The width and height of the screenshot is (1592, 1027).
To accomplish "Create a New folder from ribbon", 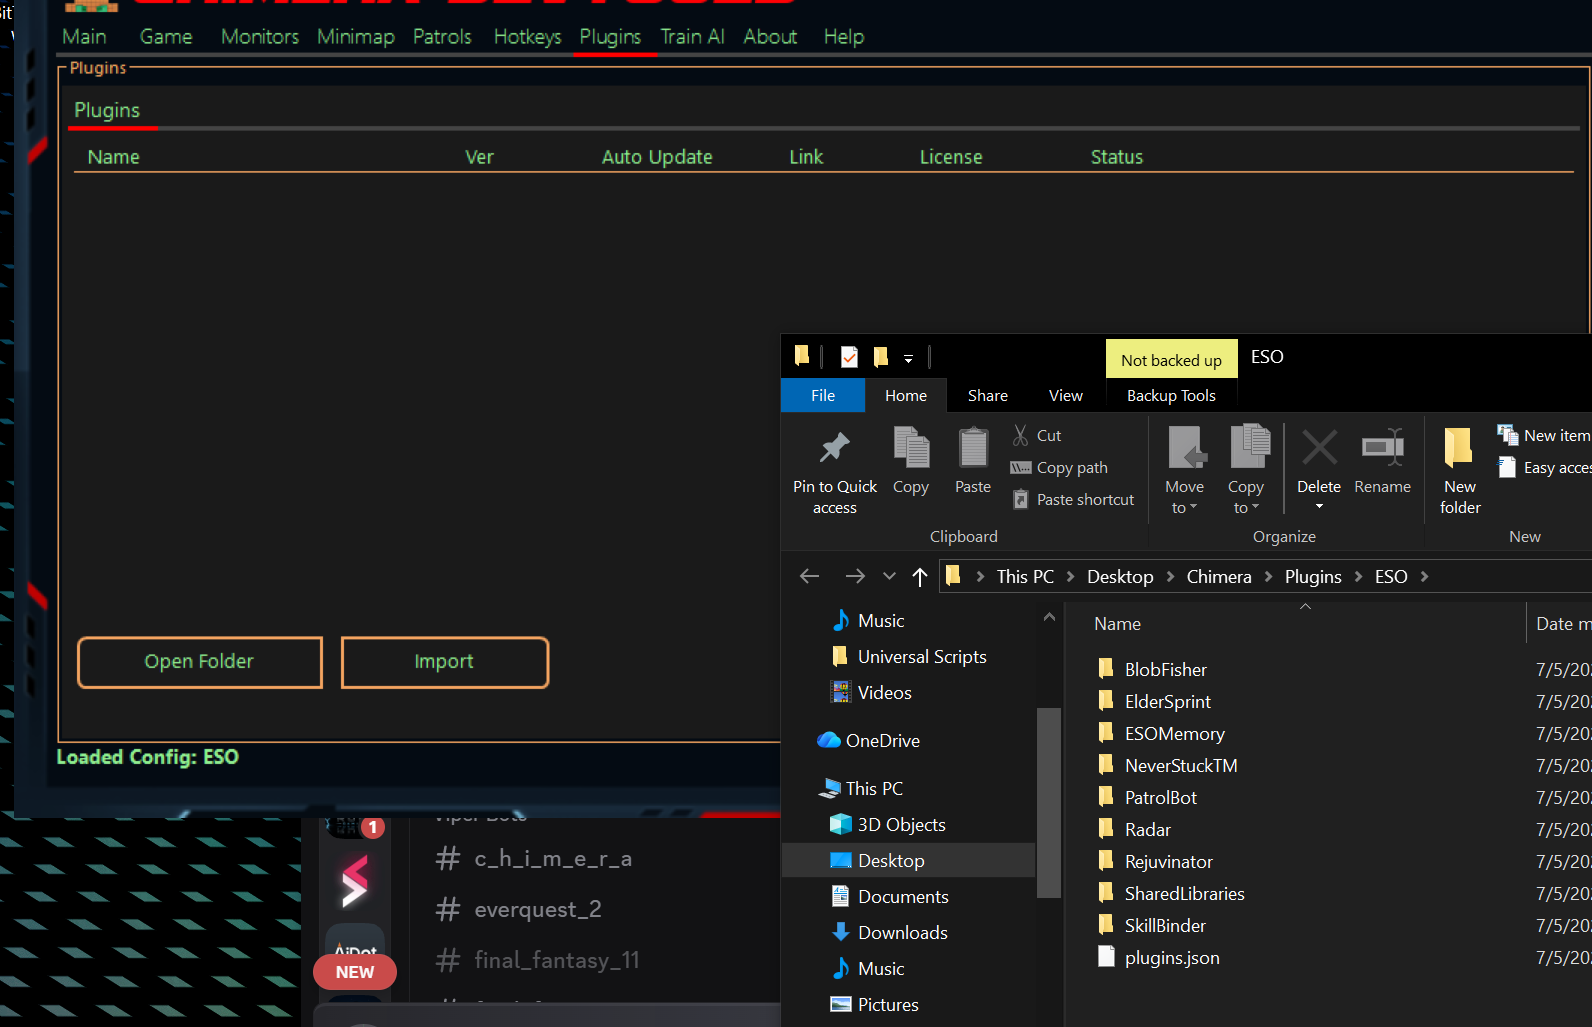I will coord(1460,470).
